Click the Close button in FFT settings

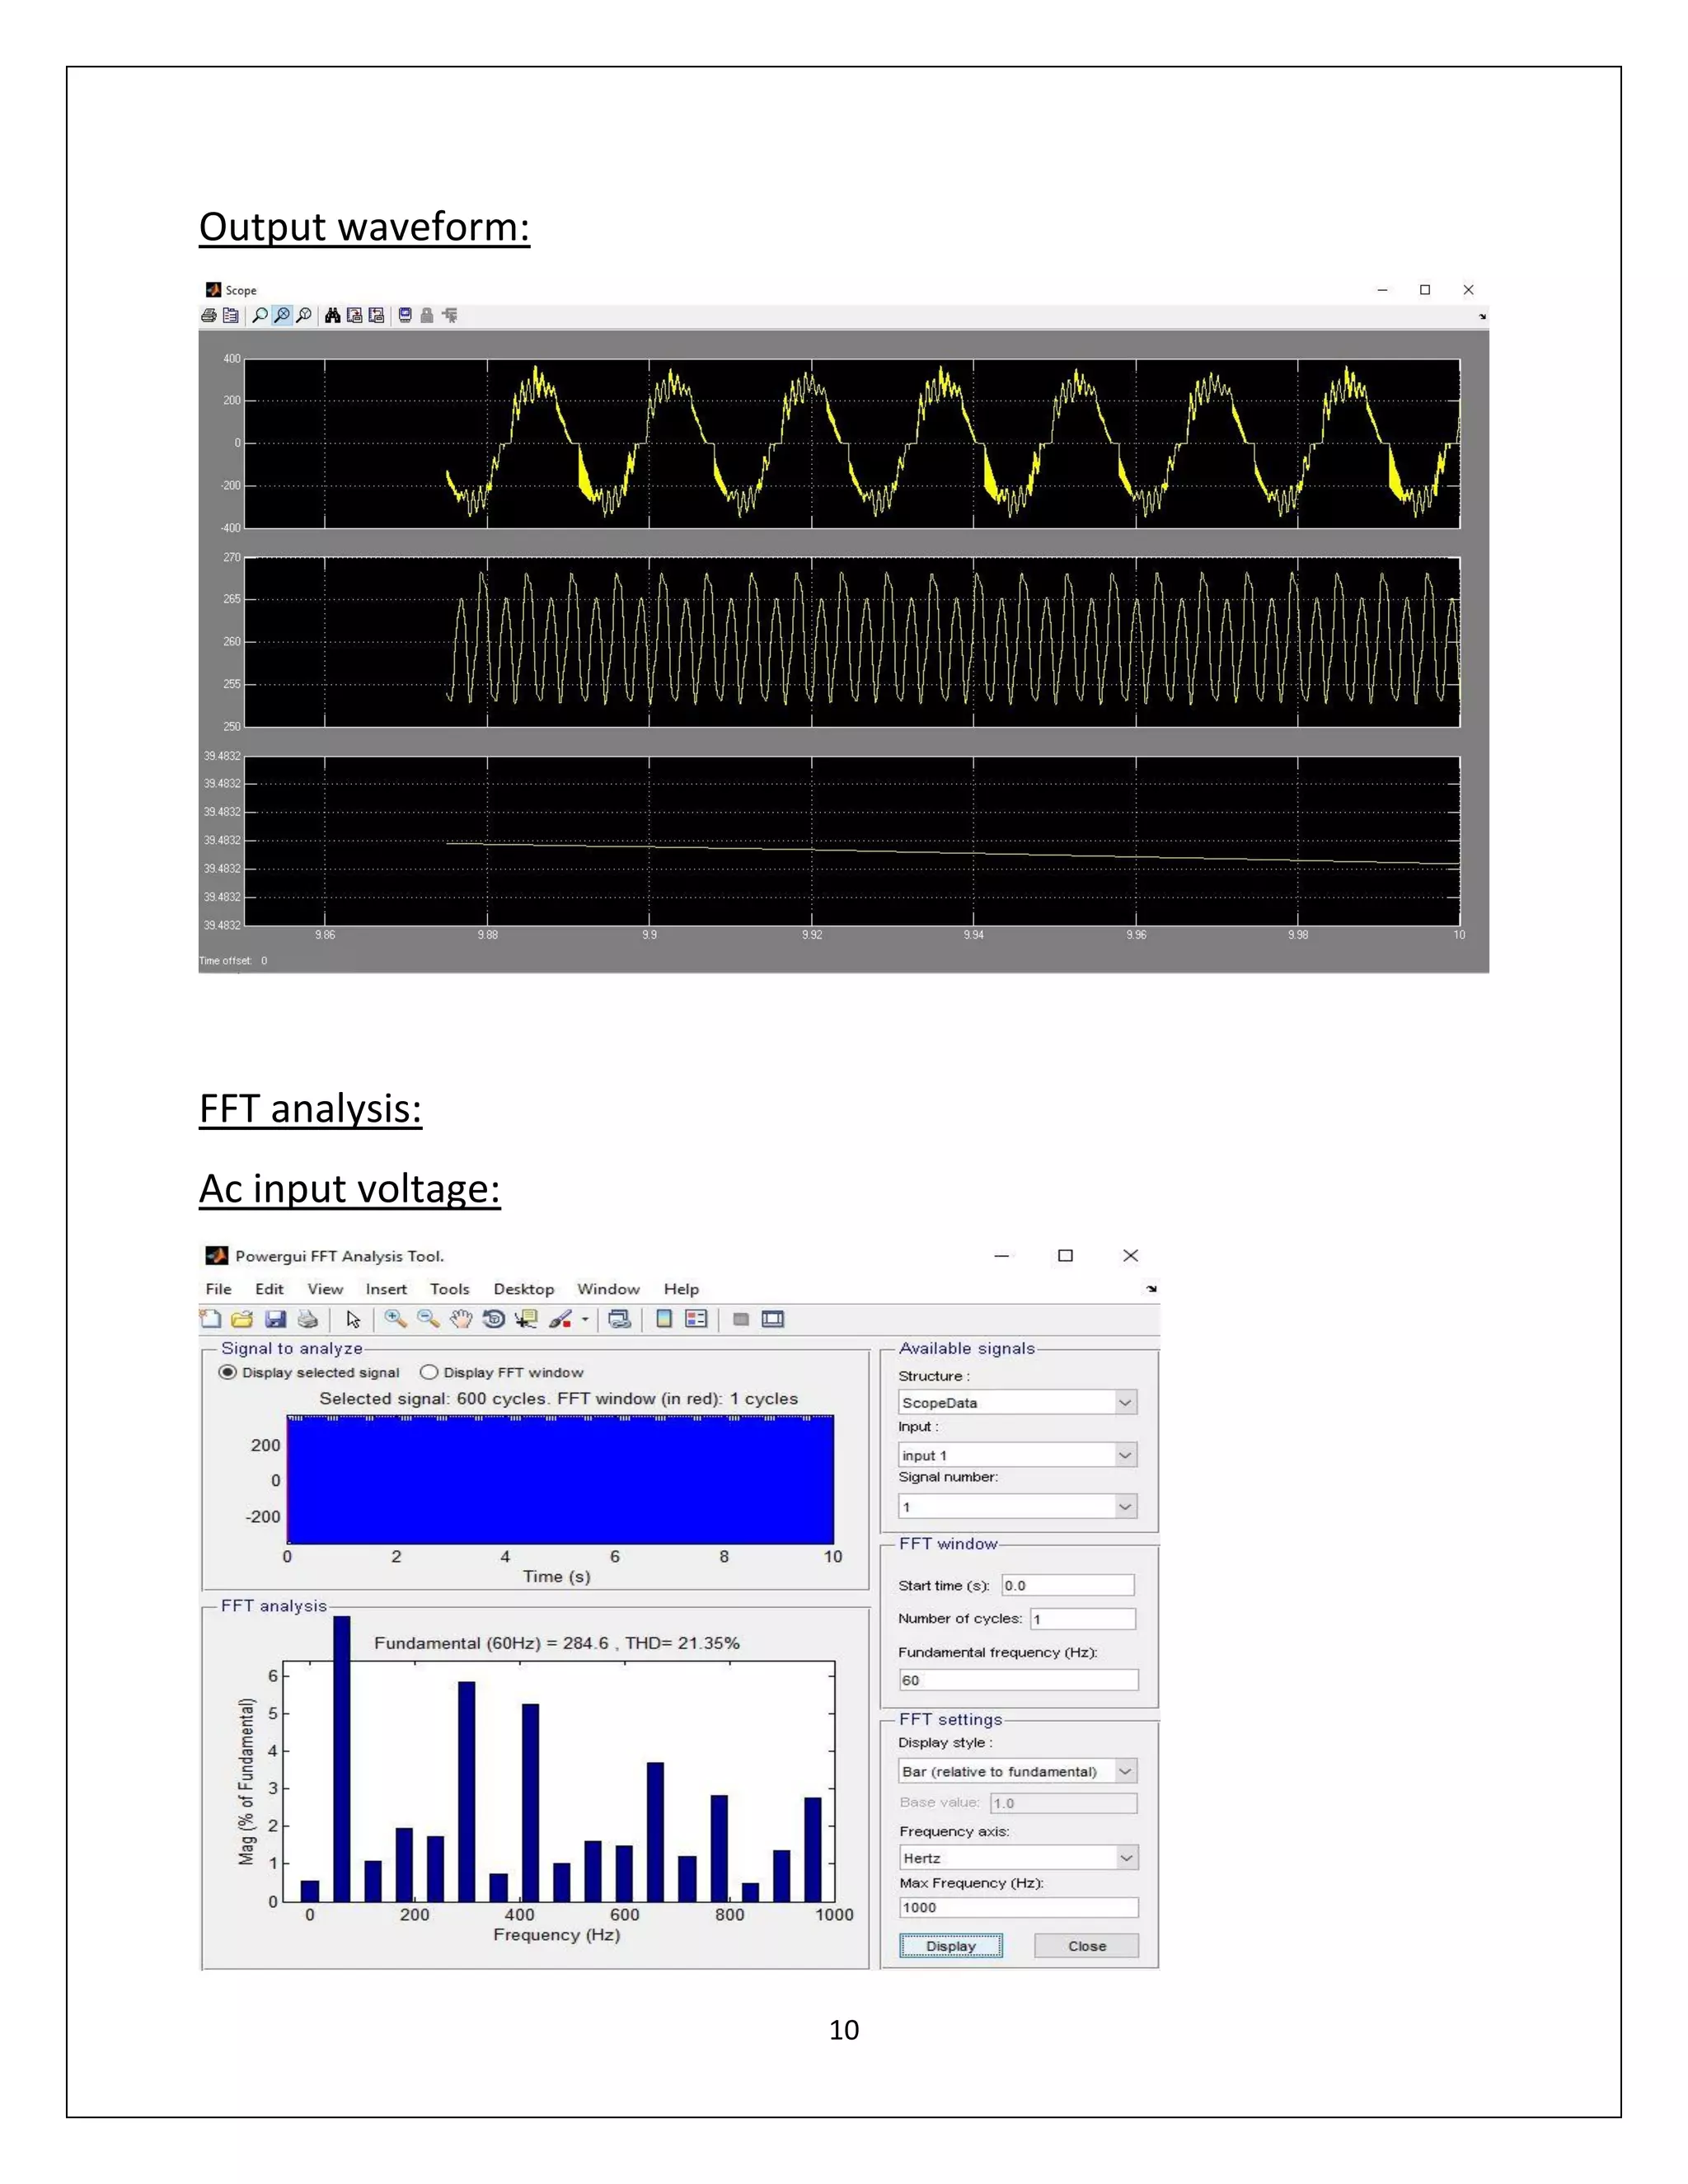pos(1087,1945)
